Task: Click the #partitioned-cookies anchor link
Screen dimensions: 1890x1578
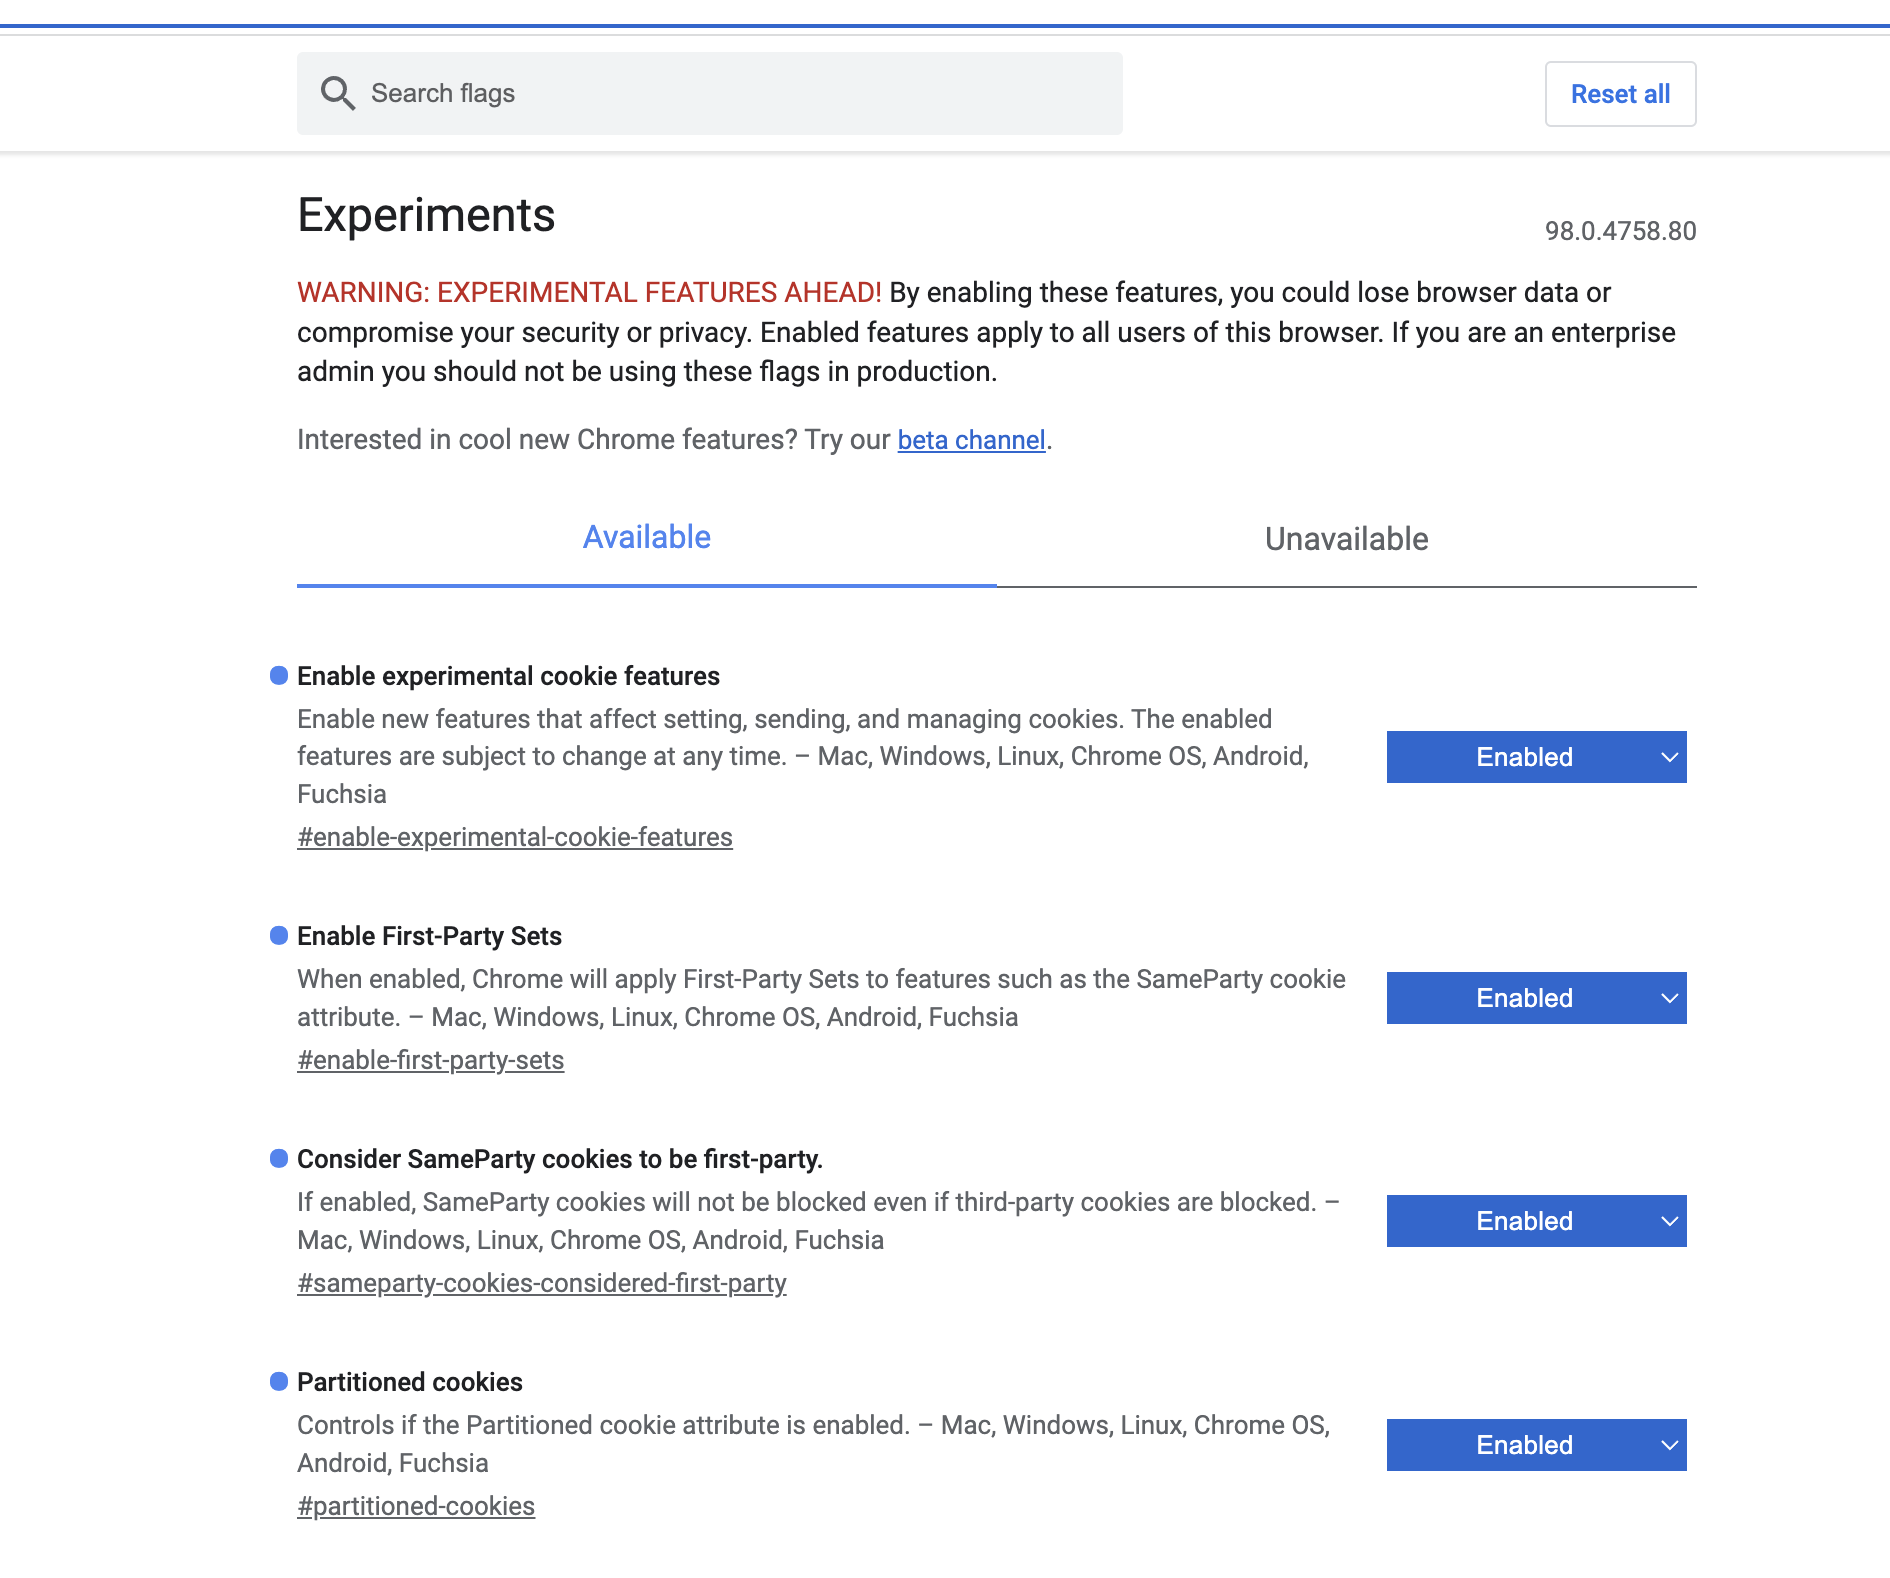Action: click(416, 1506)
